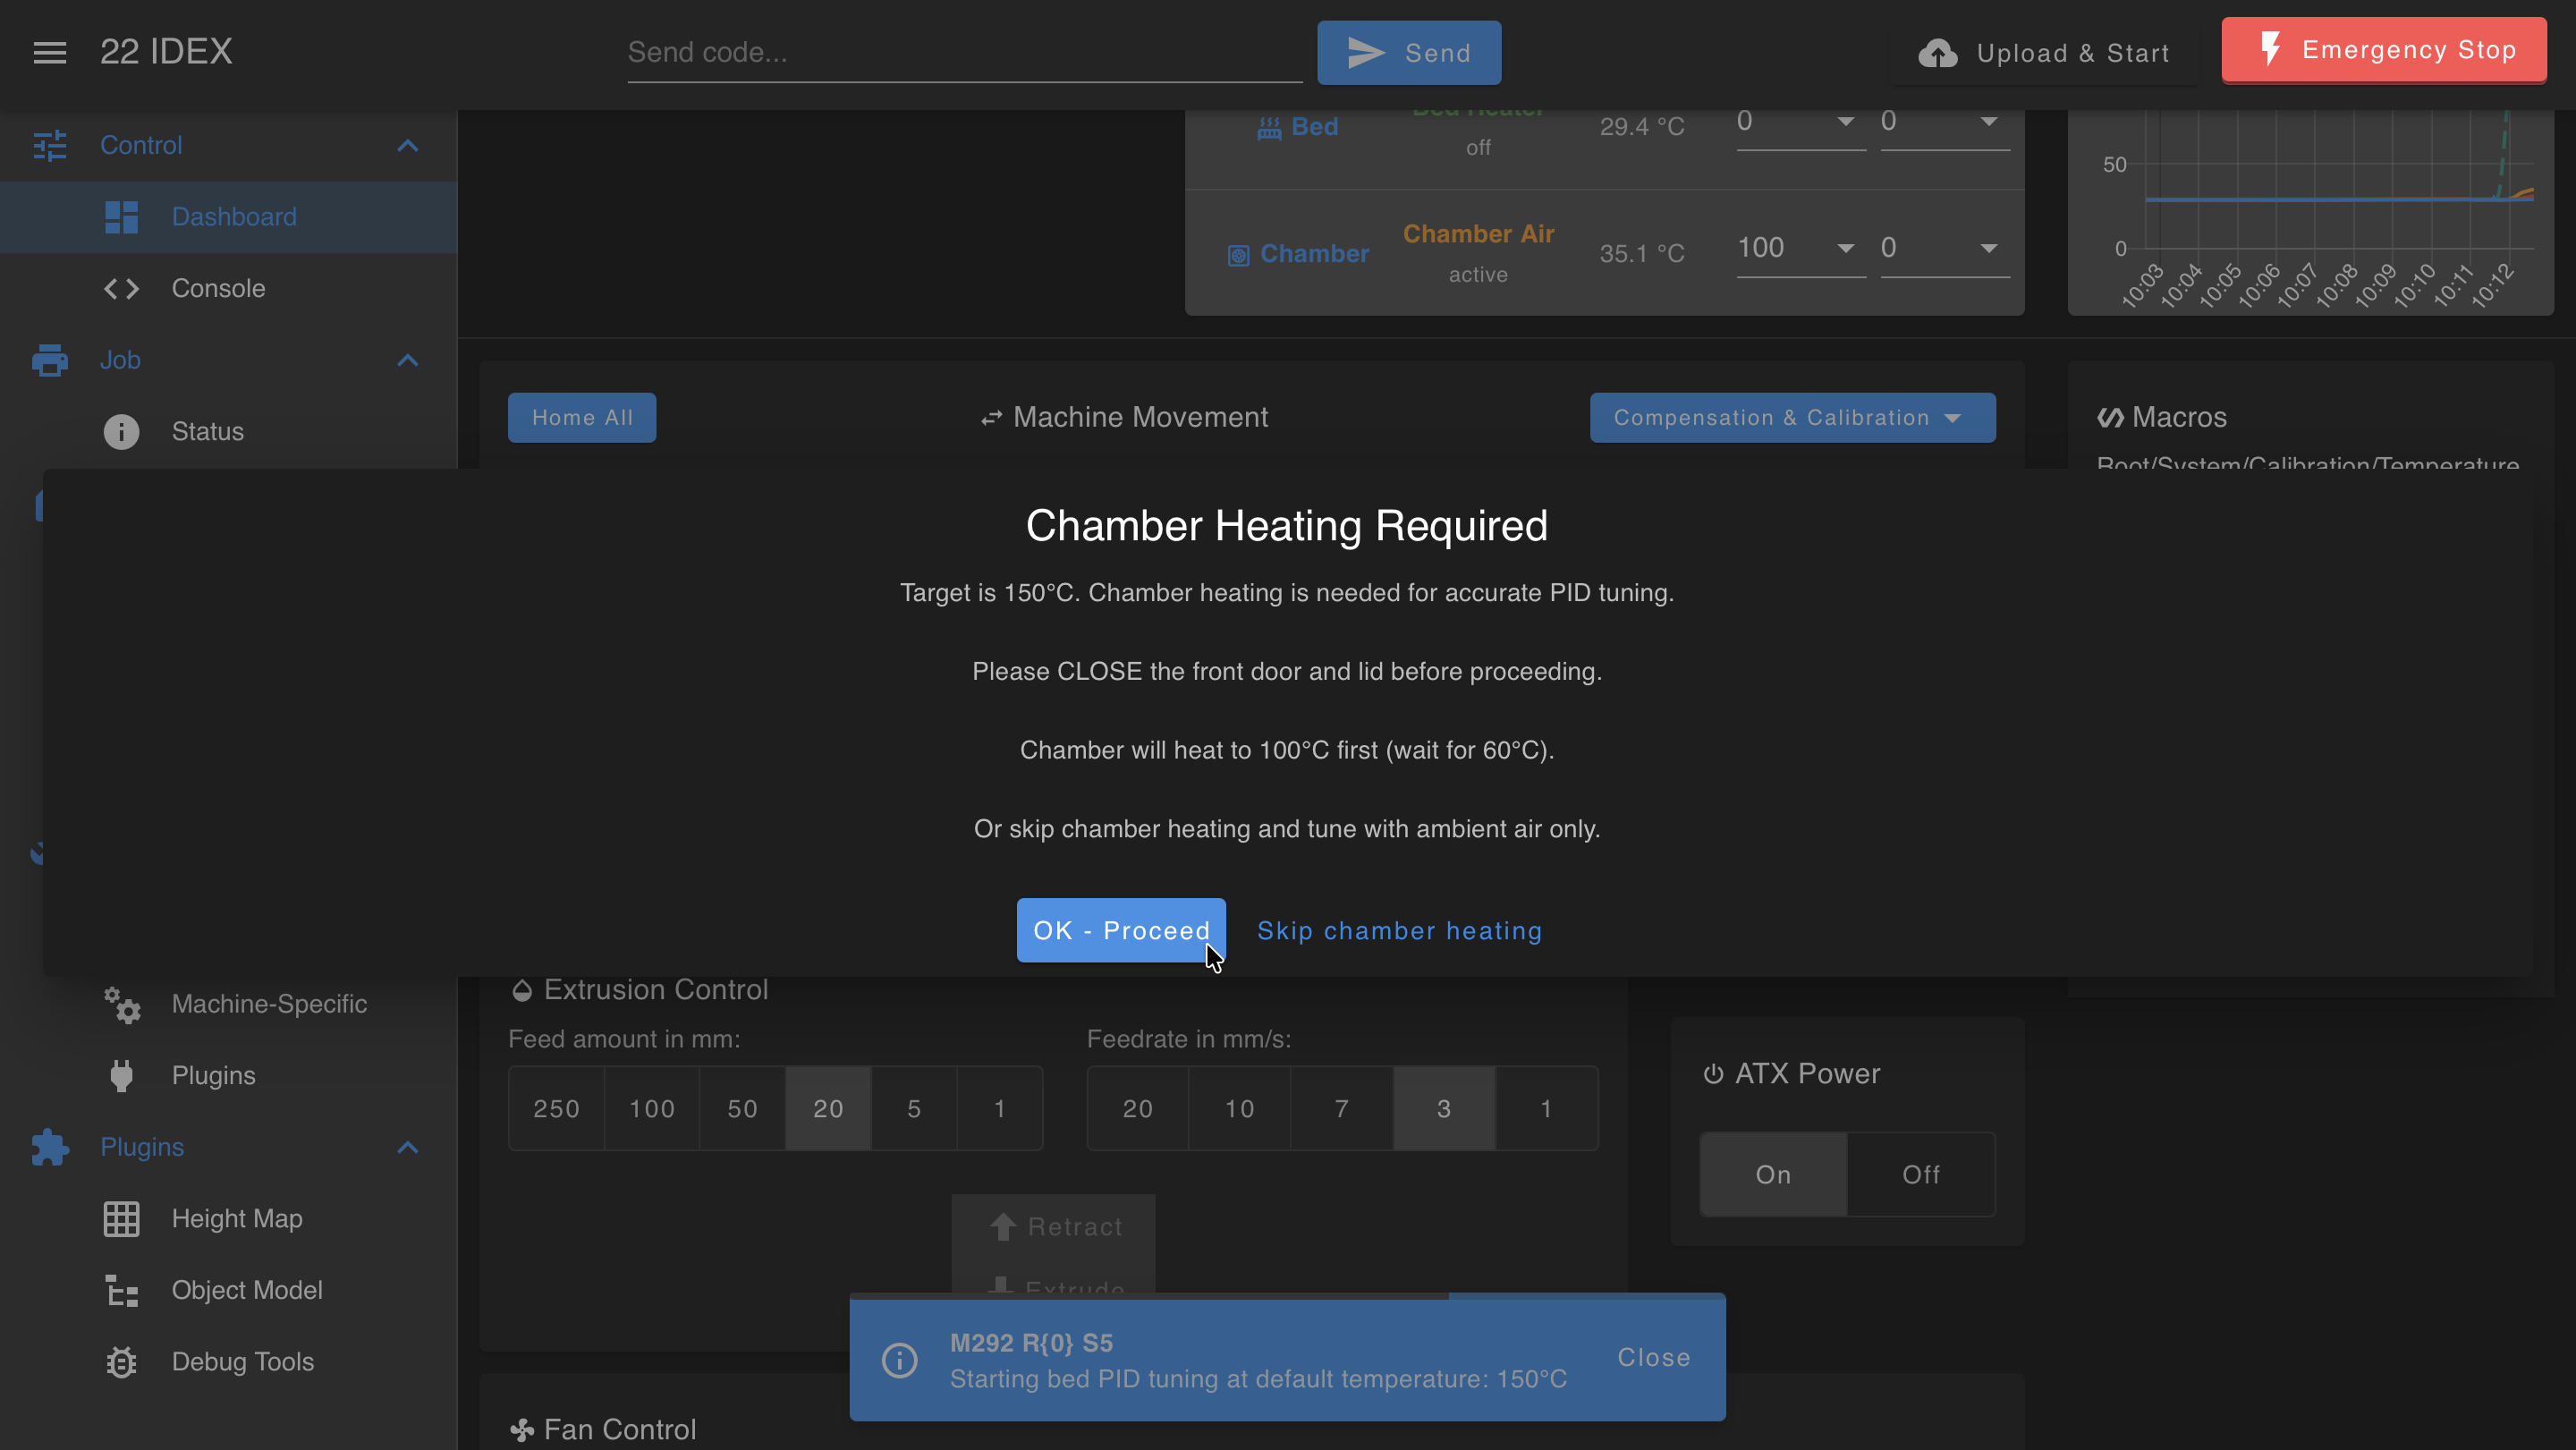Click the Height Map grid icon
2576x1450 pixels.
[121, 1219]
